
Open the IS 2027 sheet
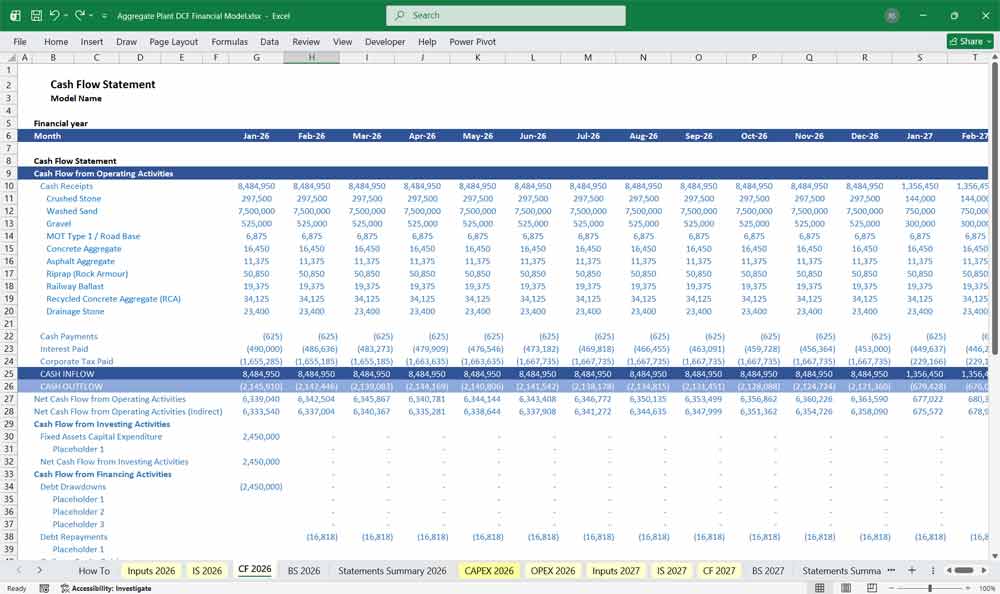coord(672,571)
